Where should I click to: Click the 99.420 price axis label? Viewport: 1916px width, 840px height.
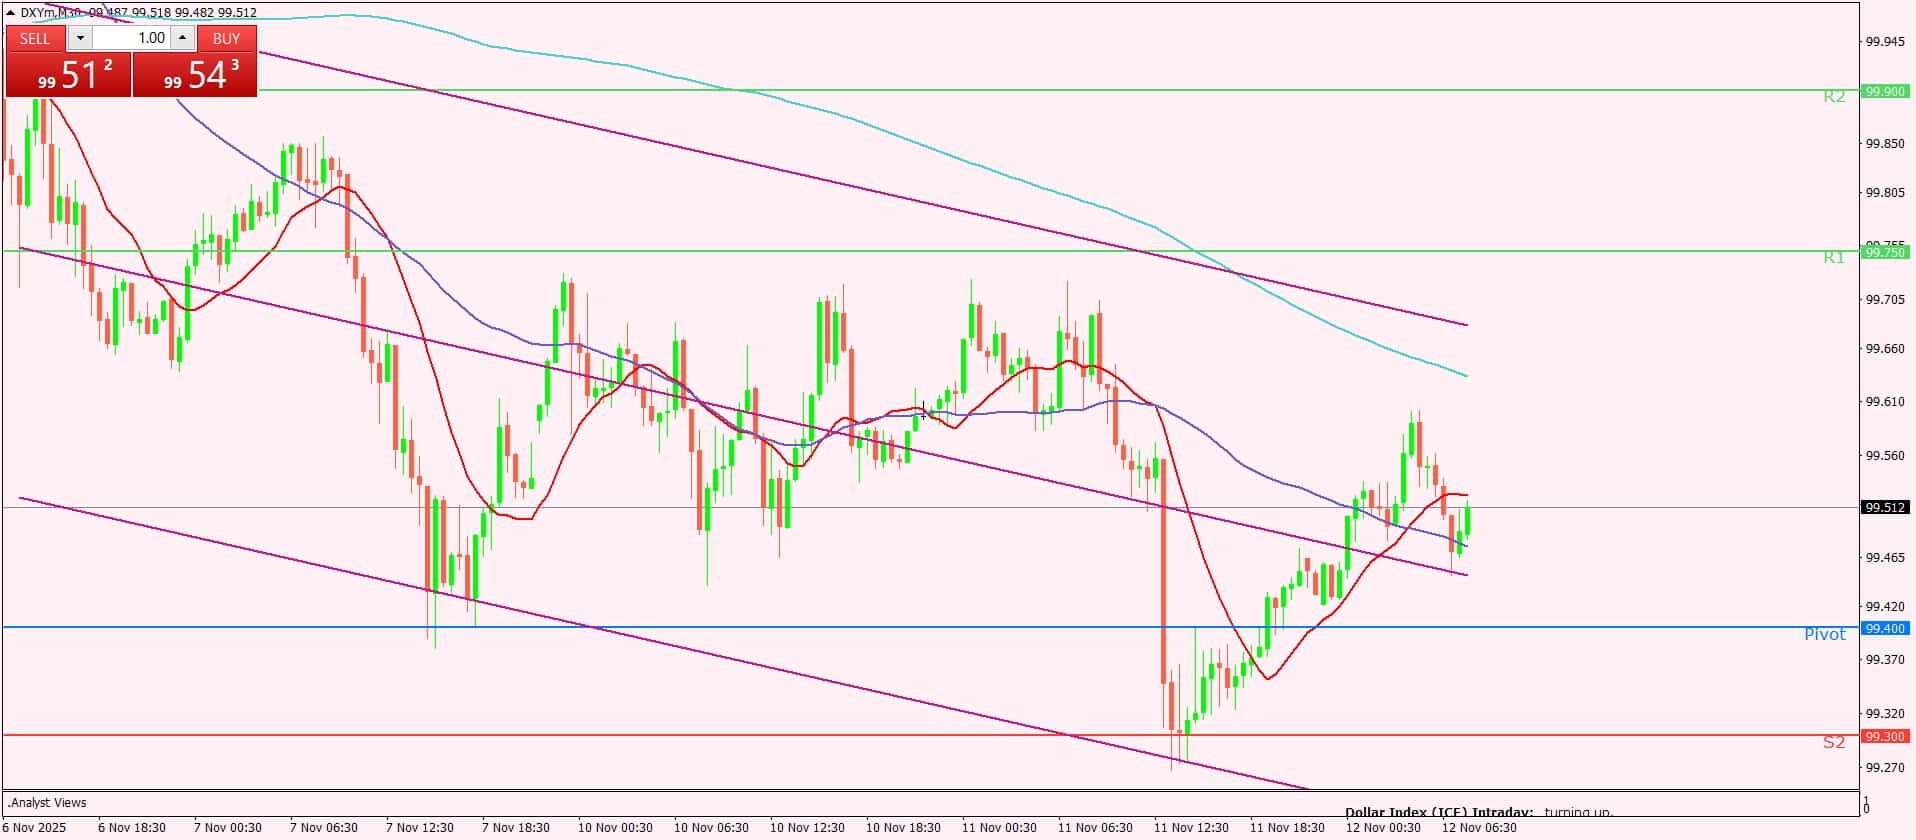click(1885, 606)
